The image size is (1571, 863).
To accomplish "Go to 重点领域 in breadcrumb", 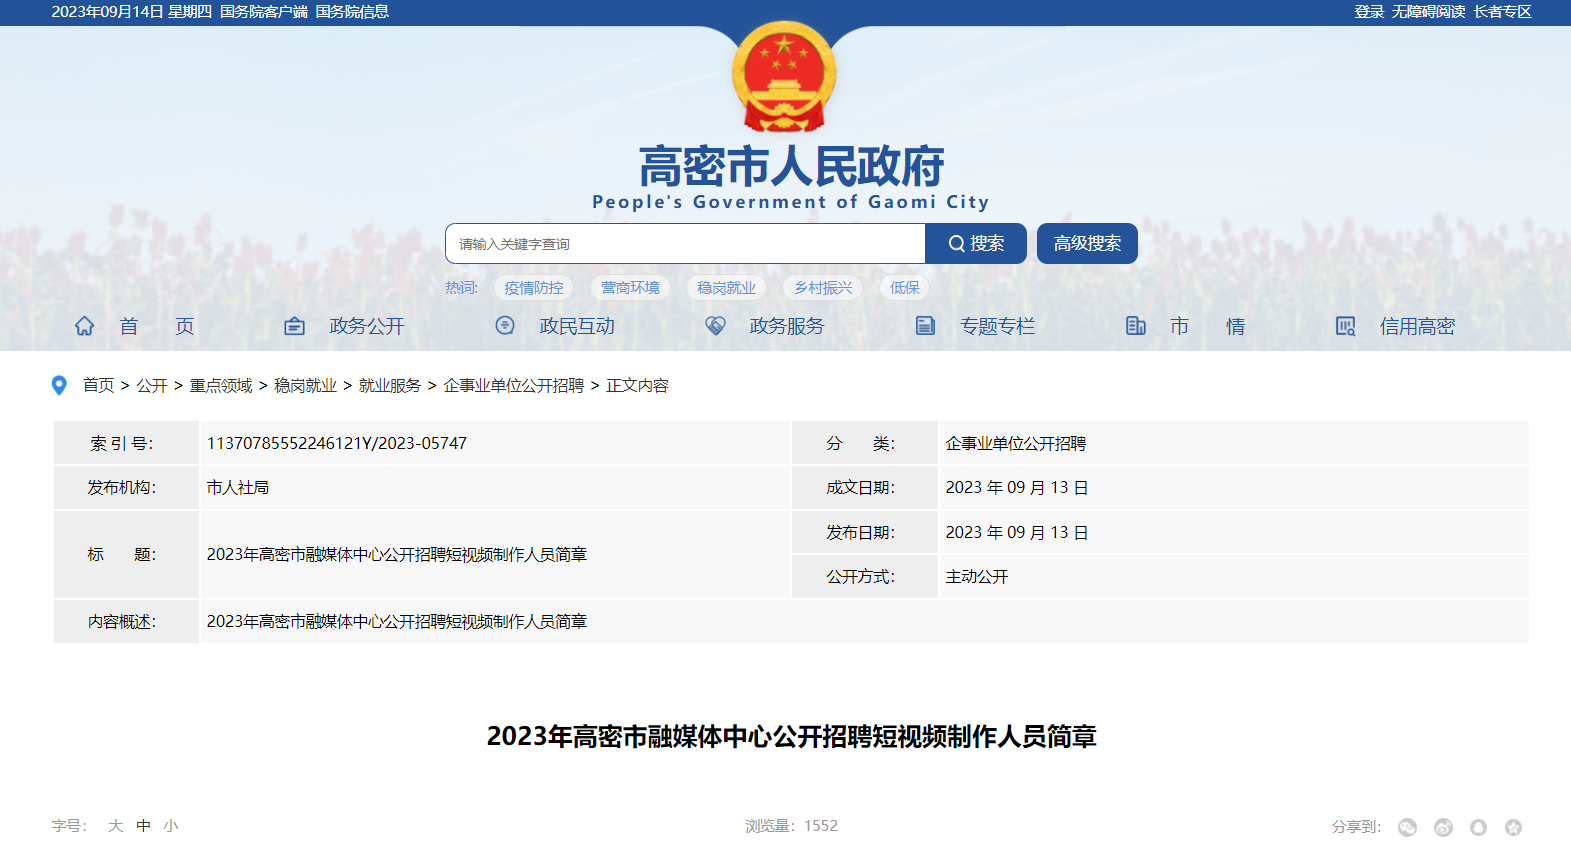I will tap(221, 386).
